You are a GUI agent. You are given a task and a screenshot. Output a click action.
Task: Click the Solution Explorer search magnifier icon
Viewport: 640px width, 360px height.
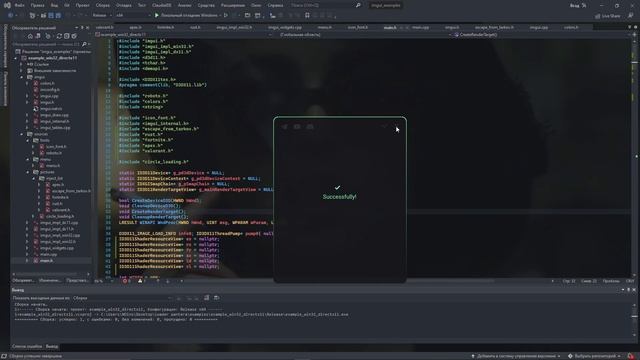(x=84, y=44)
